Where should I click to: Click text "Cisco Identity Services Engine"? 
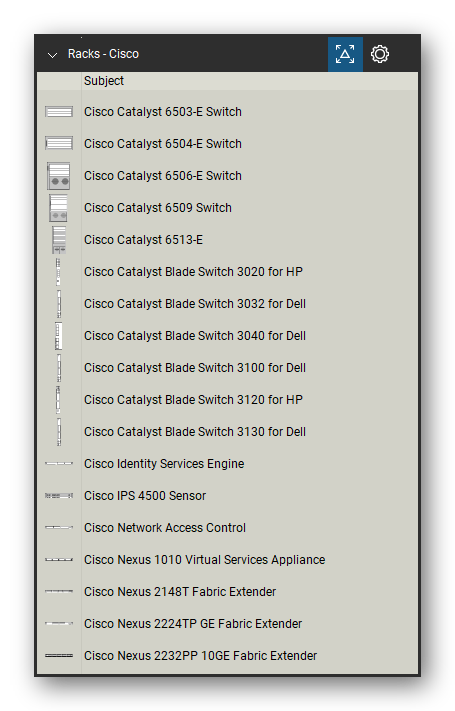pos(164,464)
